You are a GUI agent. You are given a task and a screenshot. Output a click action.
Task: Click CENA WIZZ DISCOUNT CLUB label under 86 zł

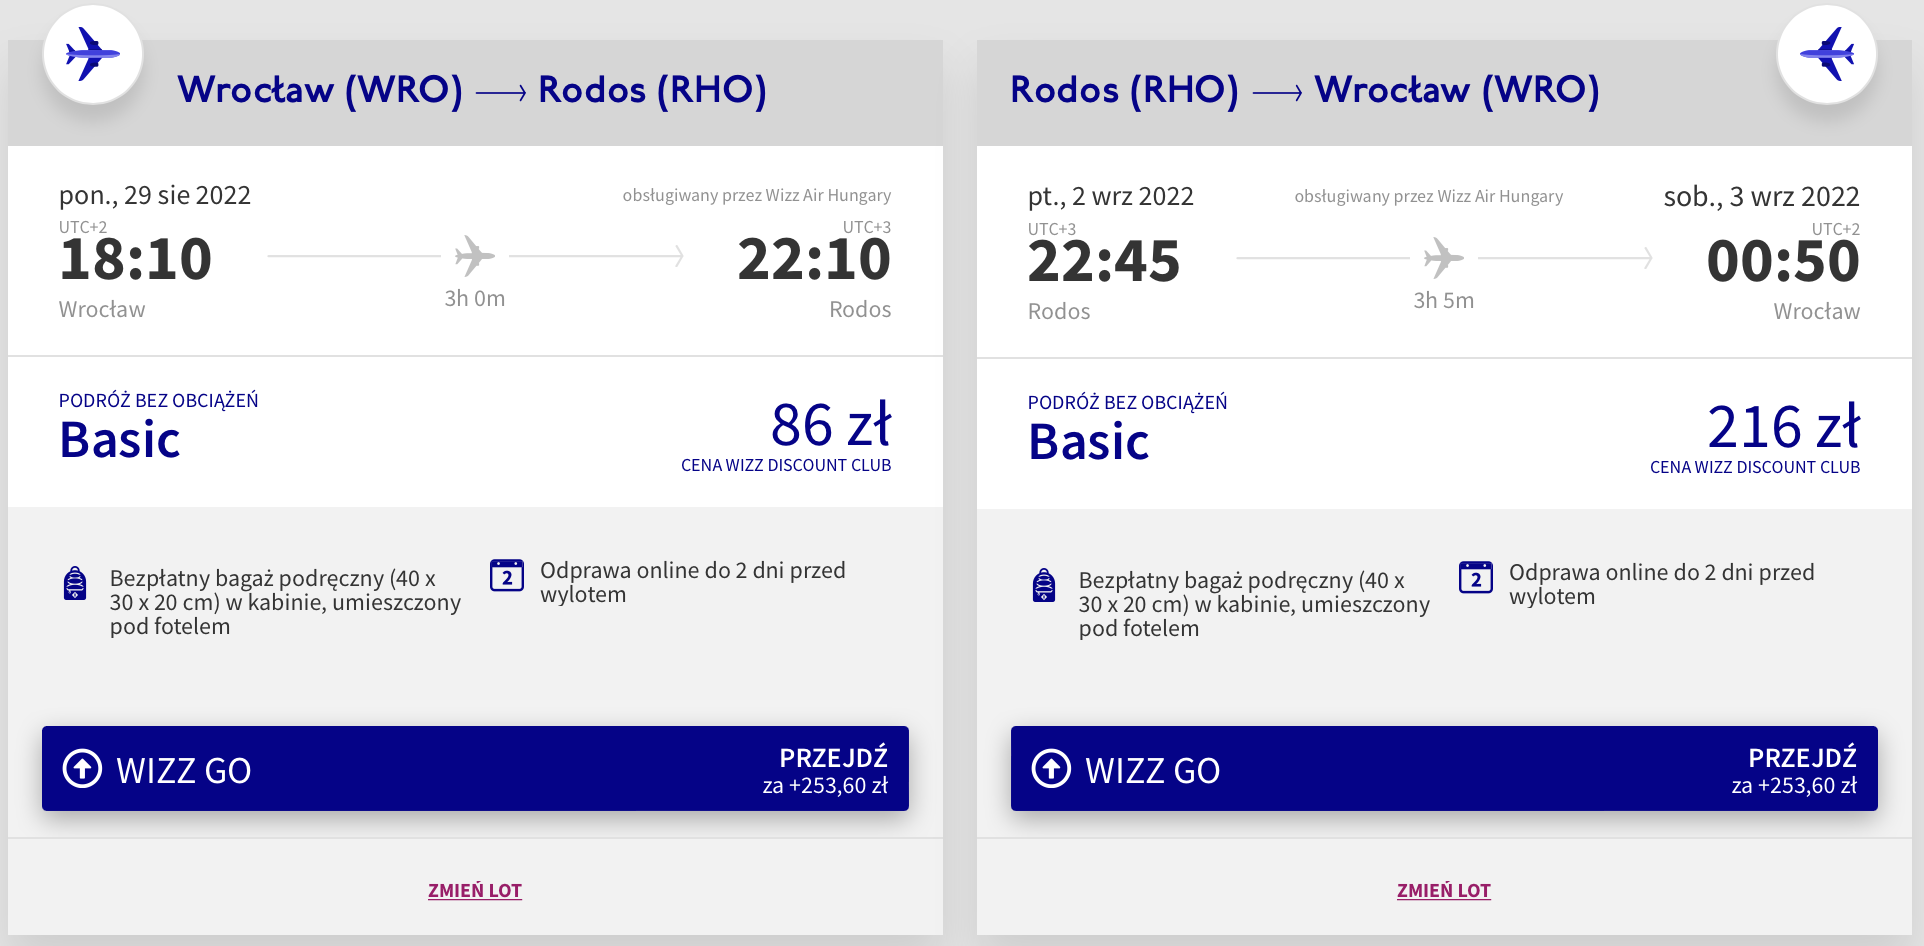pyautogui.click(x=786, y=465)
